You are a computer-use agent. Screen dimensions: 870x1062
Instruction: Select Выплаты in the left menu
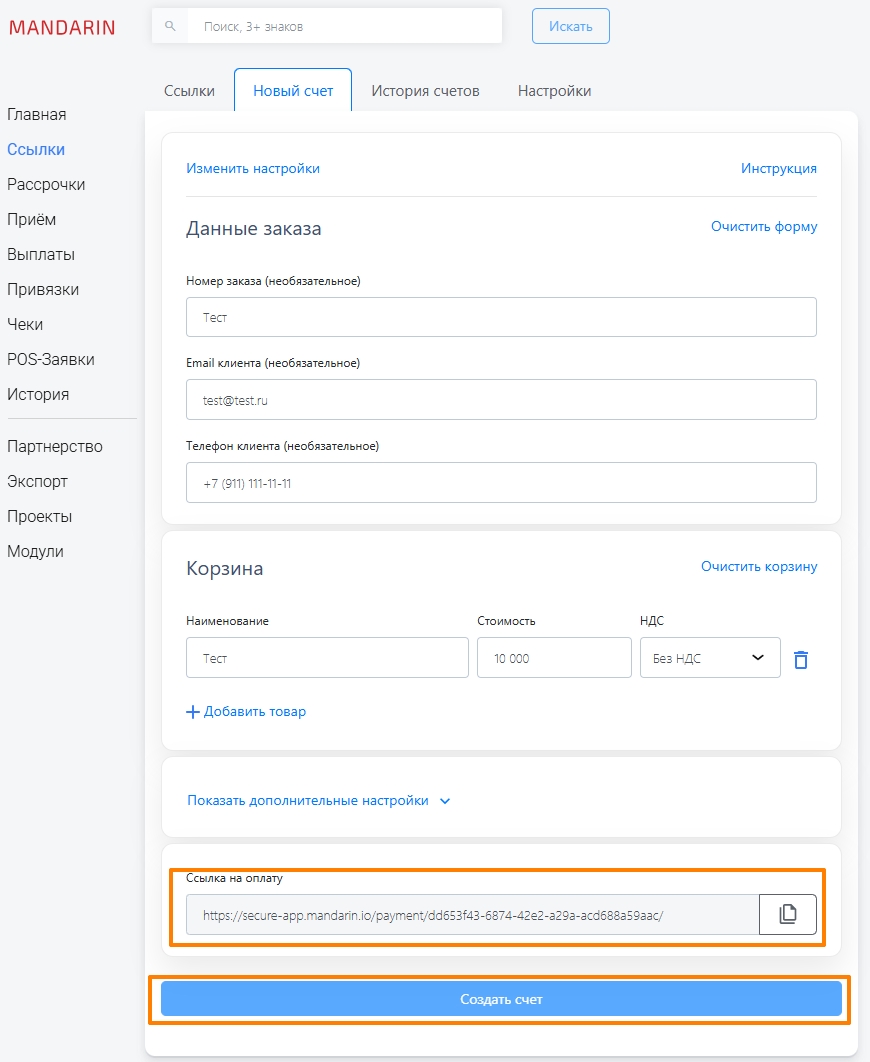41,255
